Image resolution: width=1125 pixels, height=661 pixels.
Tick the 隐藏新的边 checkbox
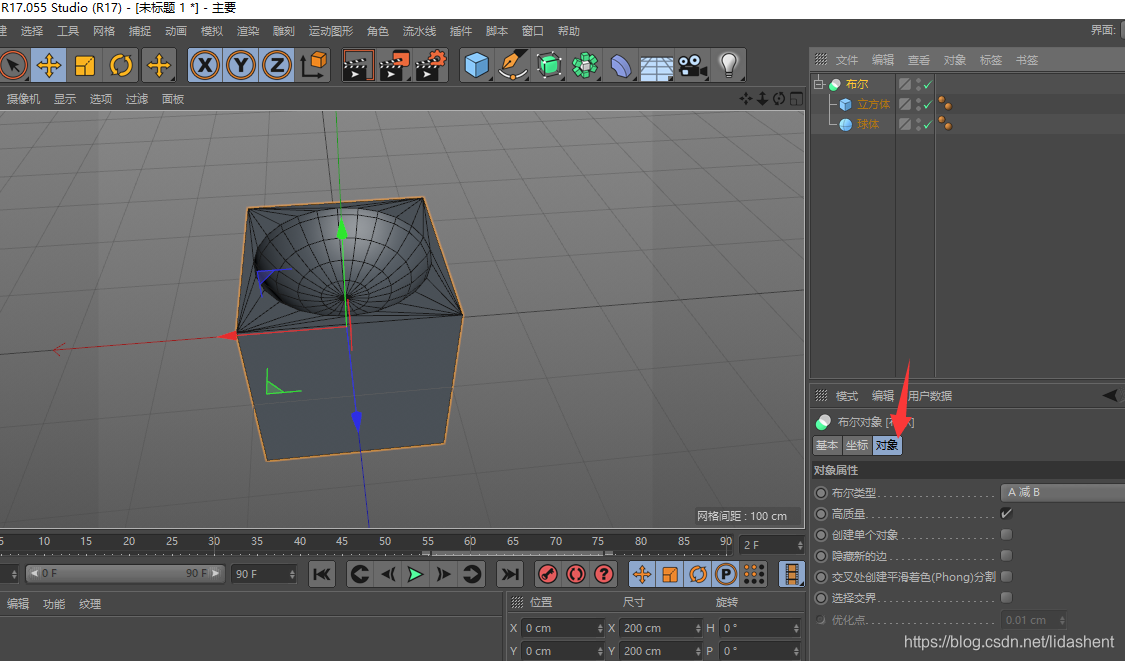1006,556
